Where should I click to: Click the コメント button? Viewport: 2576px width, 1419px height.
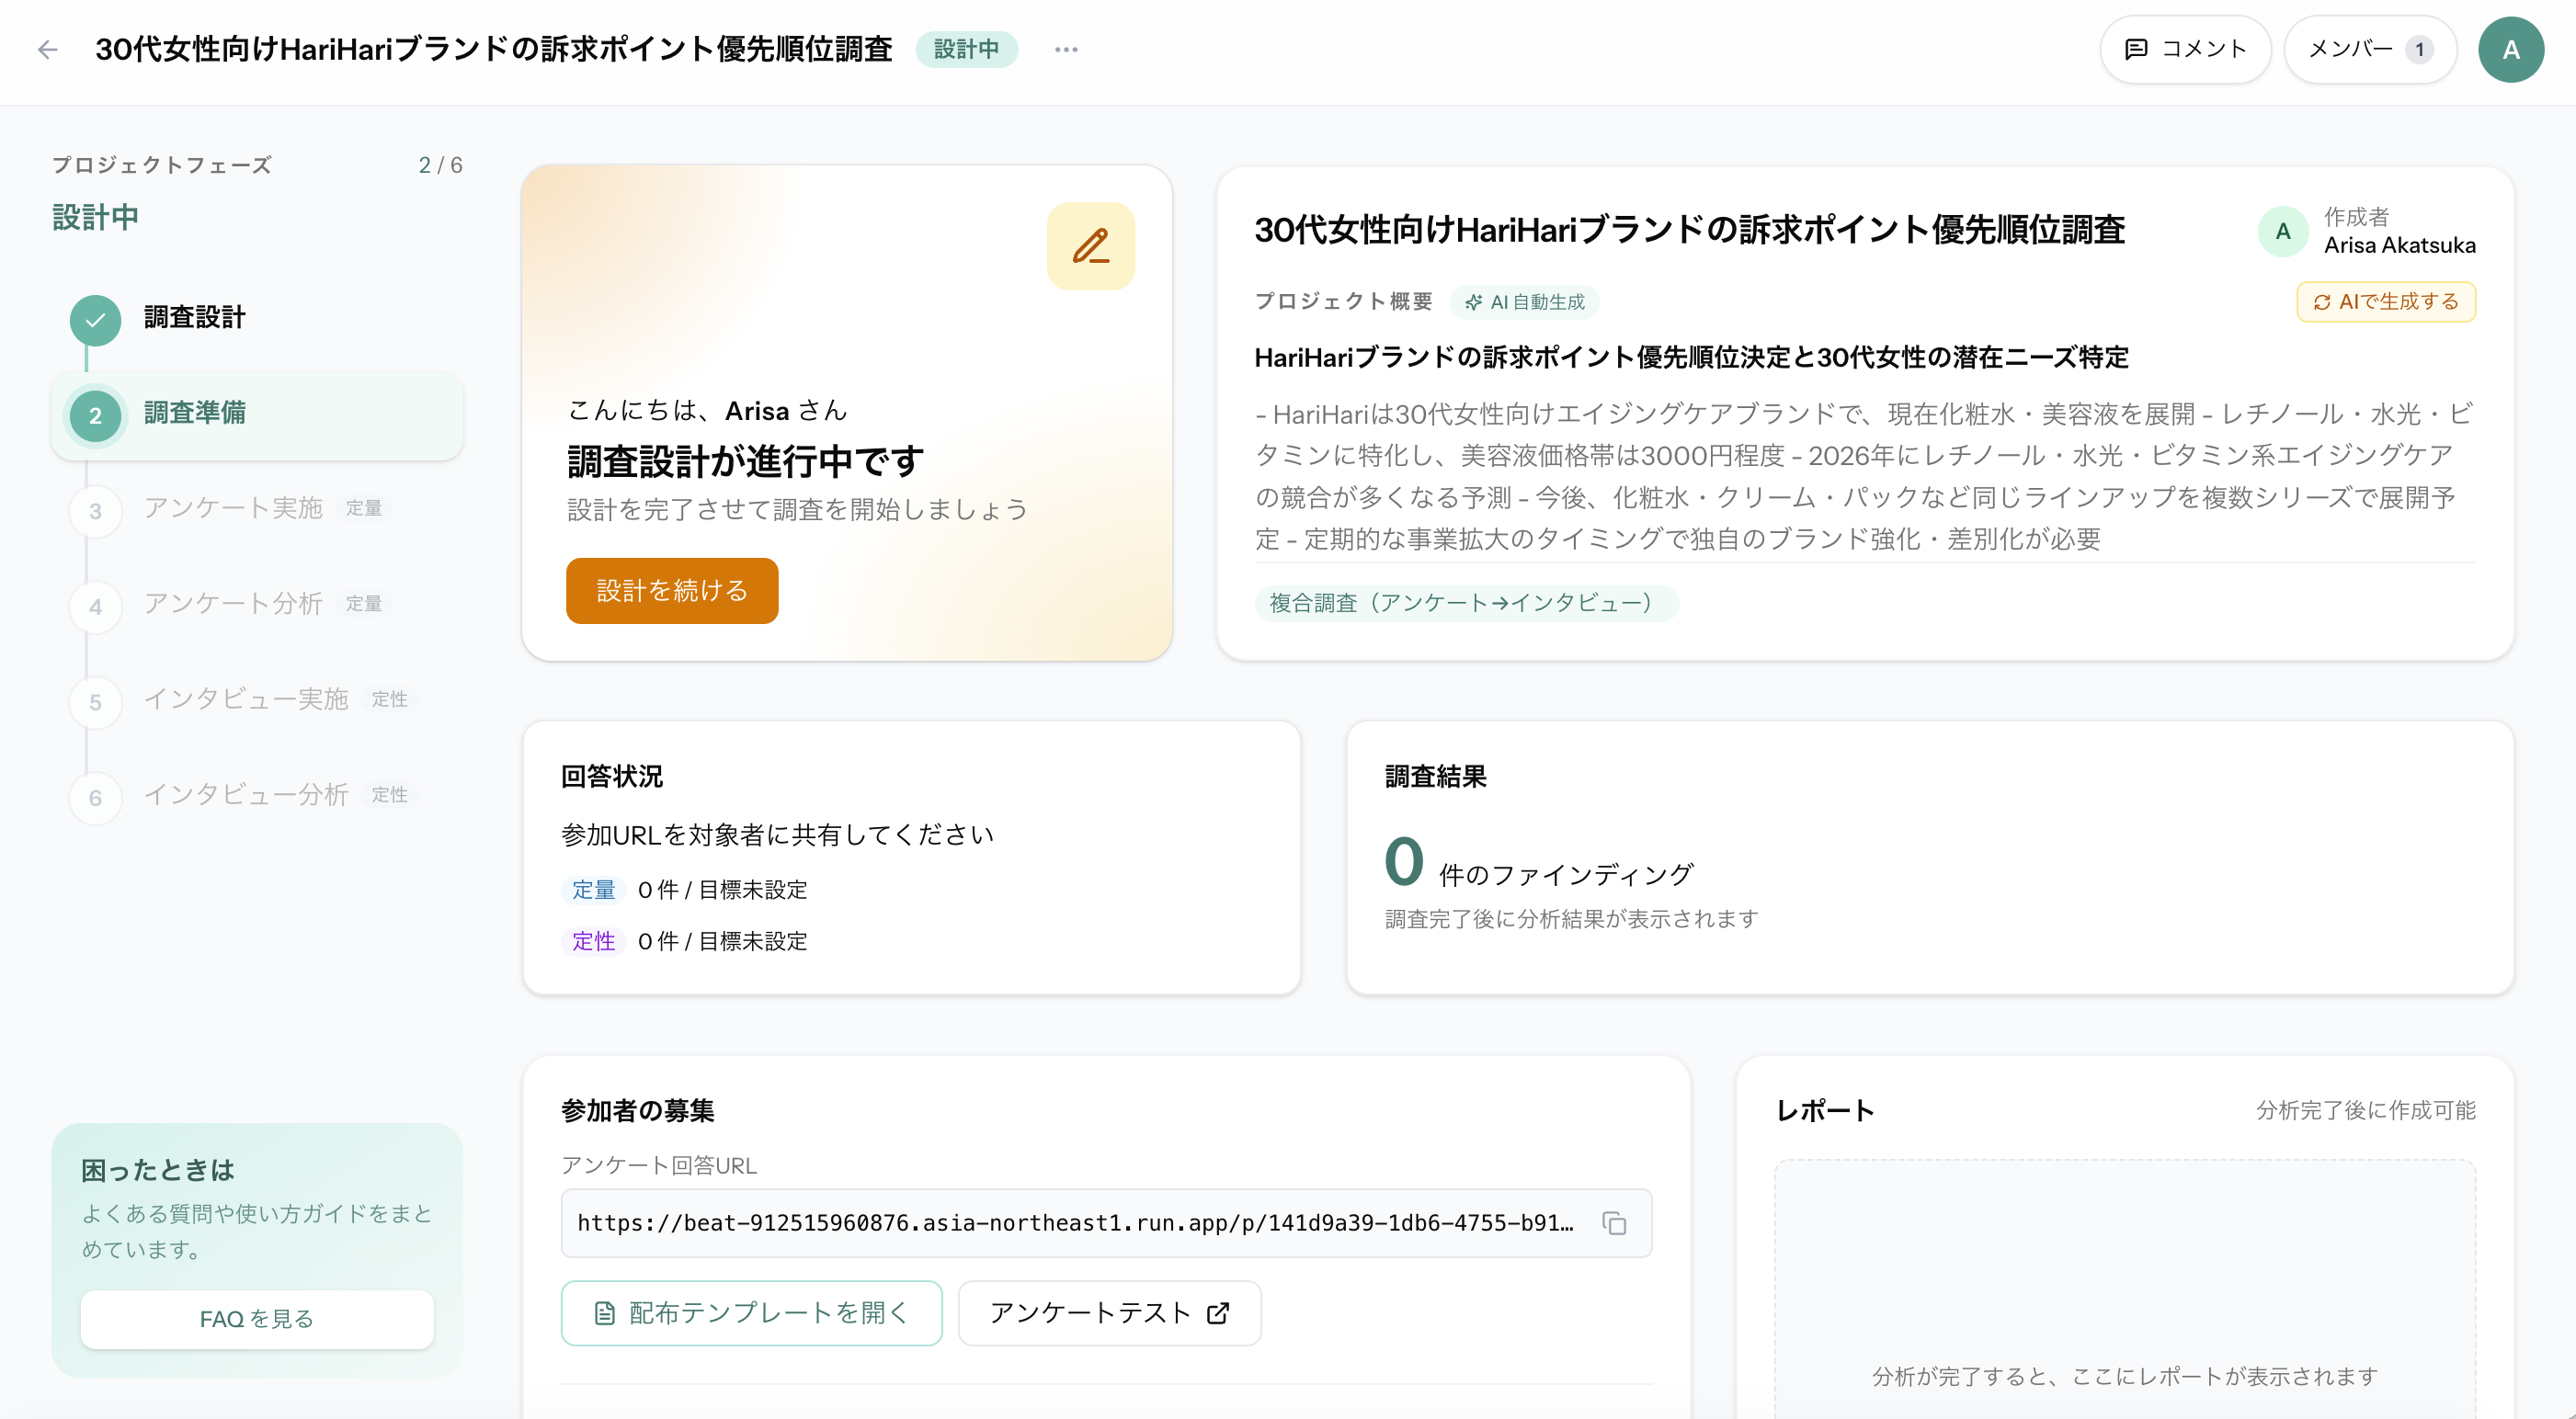2185,49
